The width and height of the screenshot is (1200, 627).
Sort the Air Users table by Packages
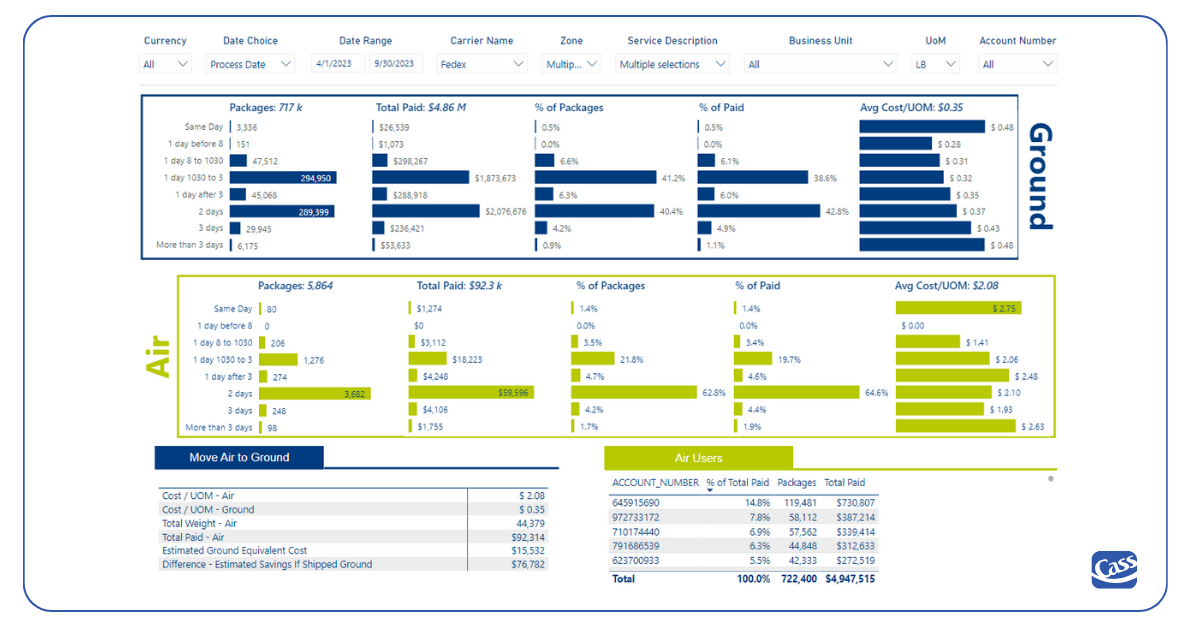tap(796, 482)
